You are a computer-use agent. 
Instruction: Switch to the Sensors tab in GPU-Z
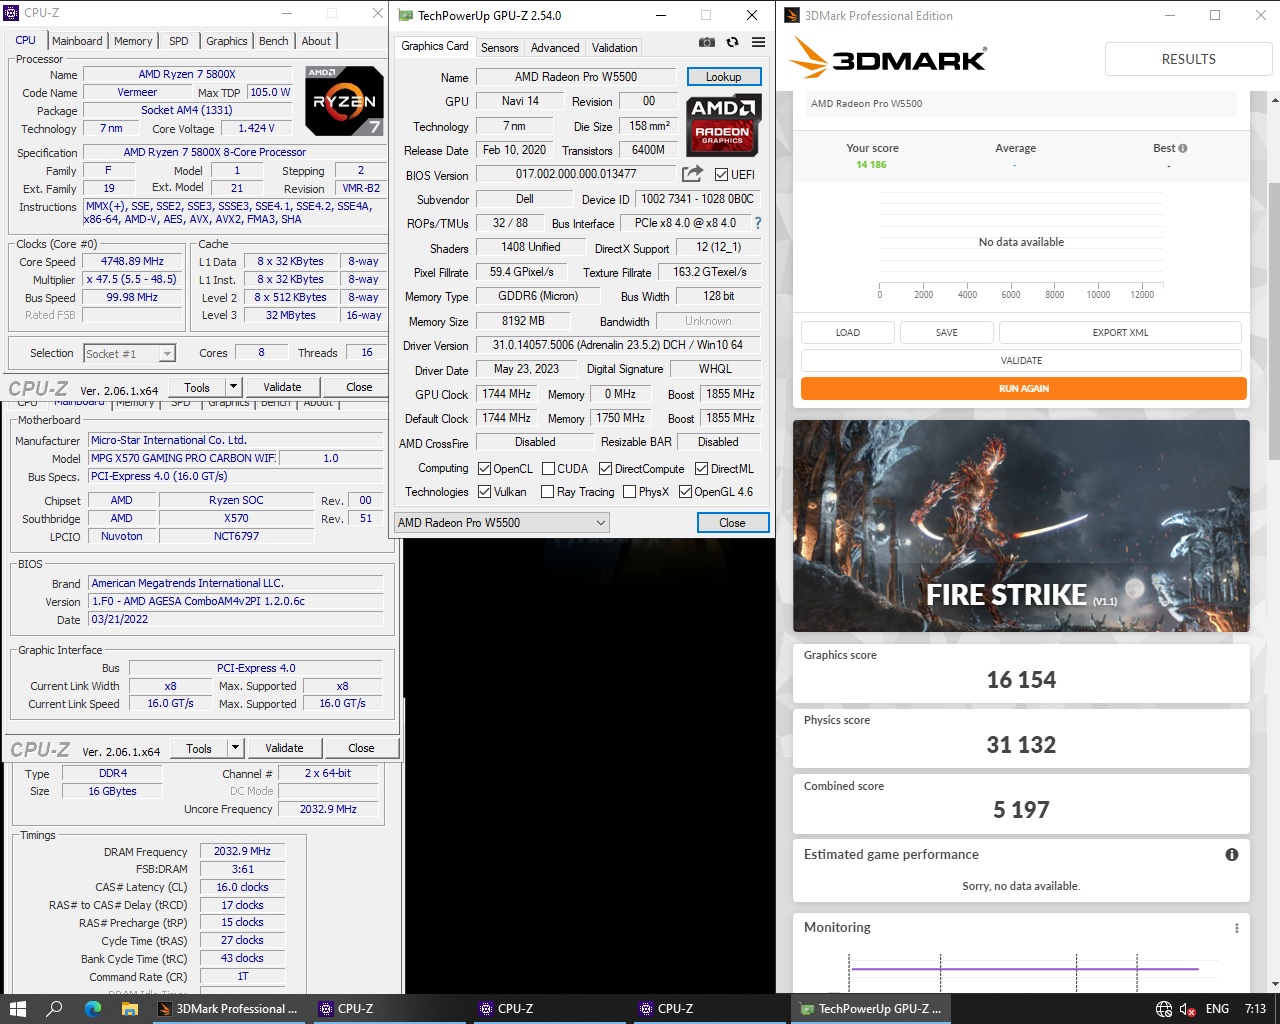click(500, 48)
